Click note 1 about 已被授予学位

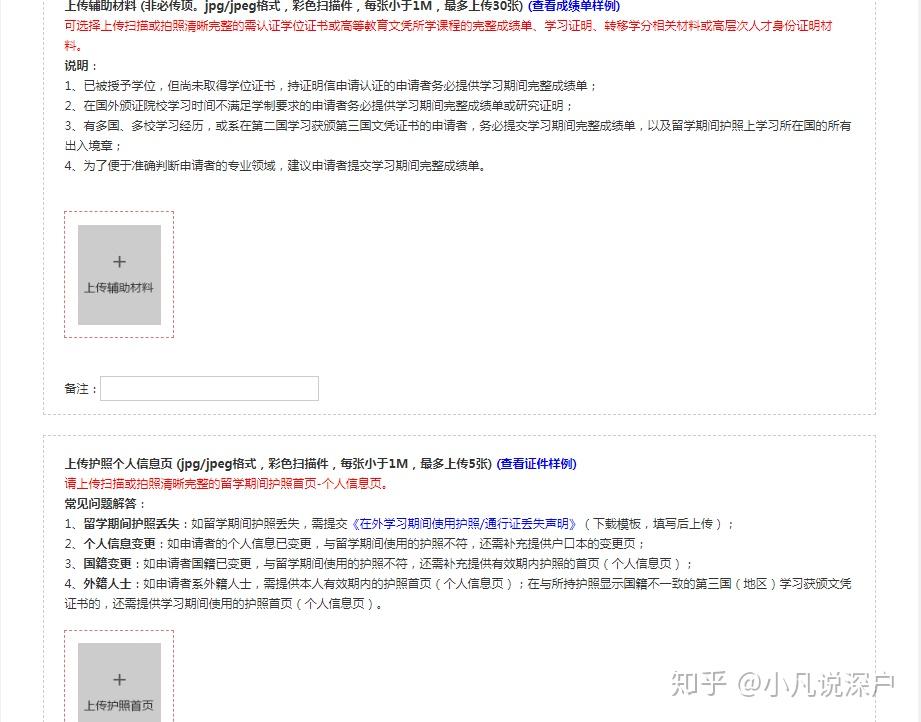(331, 86)
